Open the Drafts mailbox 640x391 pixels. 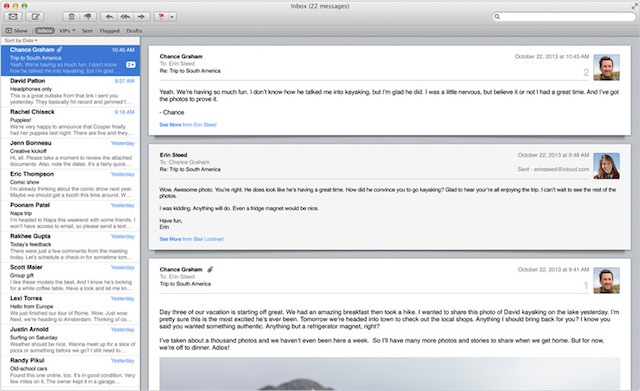coord(134,31)
